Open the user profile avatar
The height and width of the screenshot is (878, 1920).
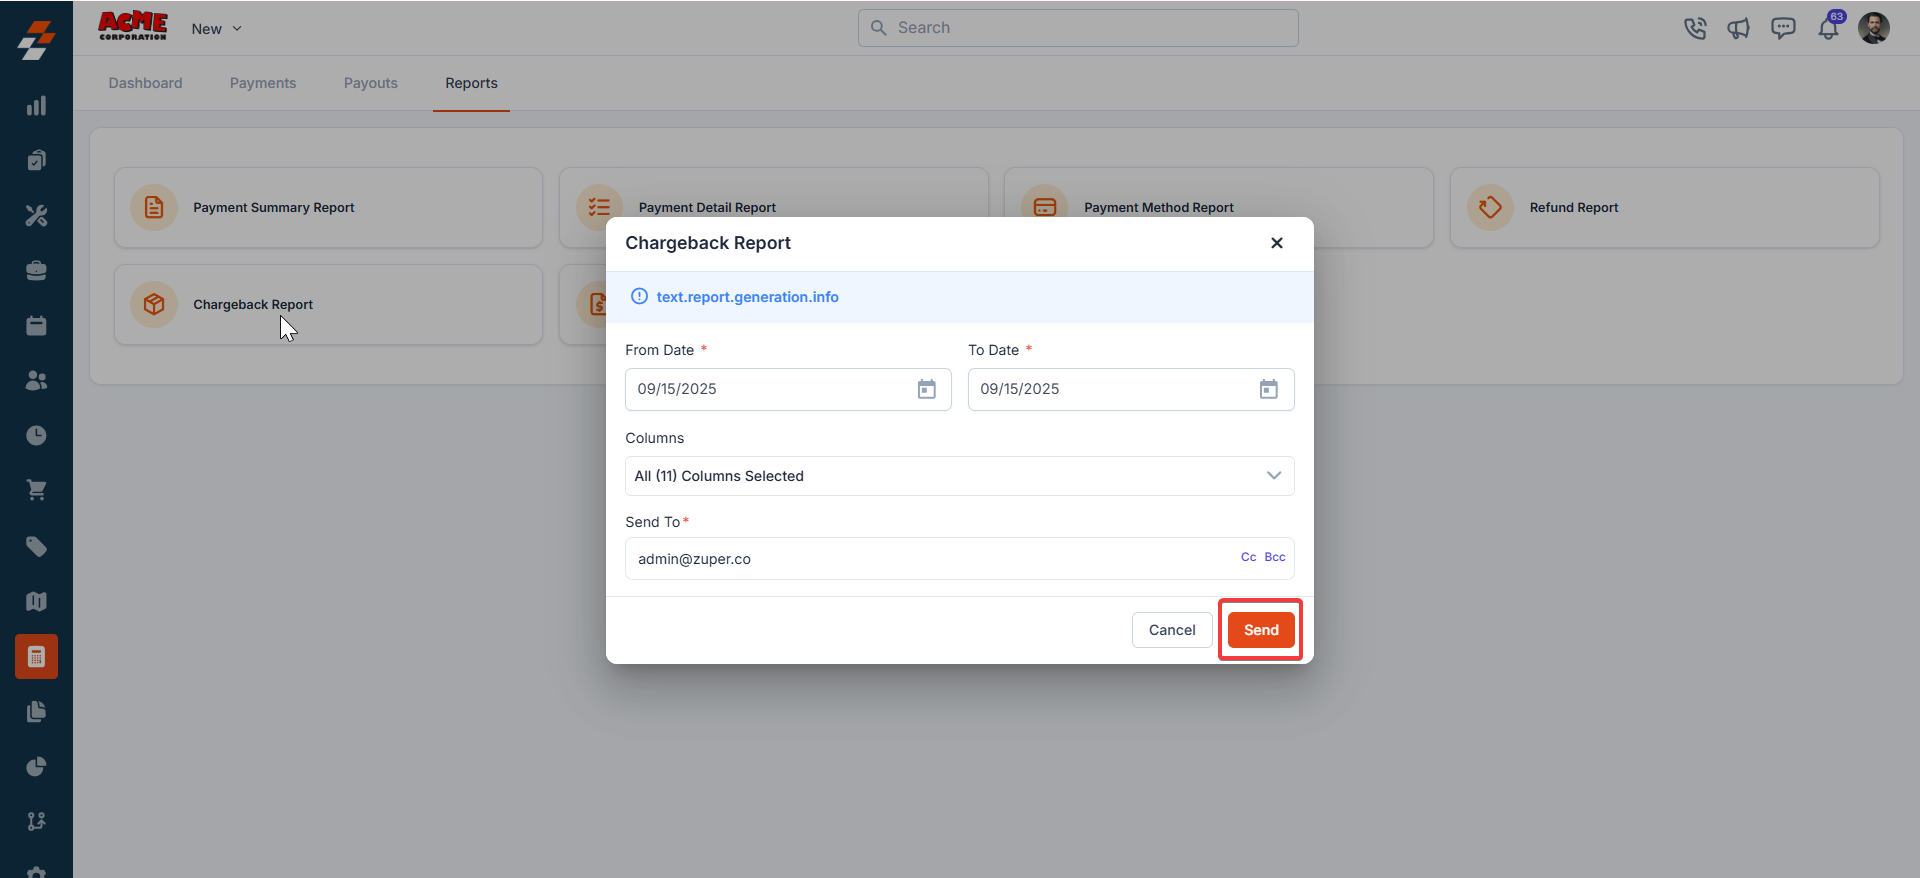click(1874, 28)
